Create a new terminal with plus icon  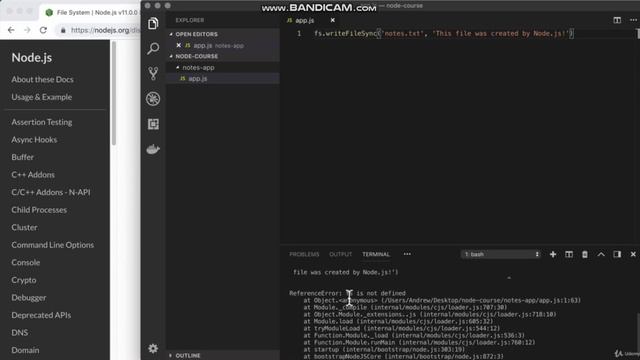point(553,254)
